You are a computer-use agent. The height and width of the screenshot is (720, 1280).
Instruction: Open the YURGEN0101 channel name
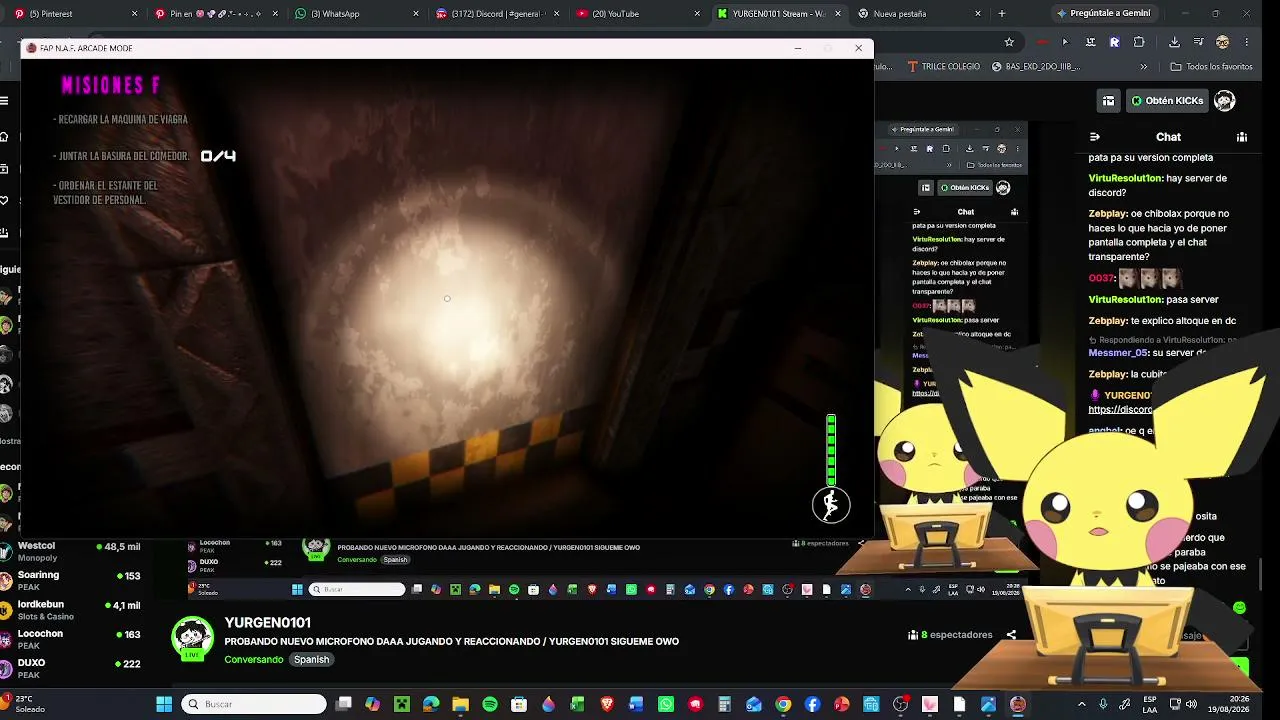[268, 623]
